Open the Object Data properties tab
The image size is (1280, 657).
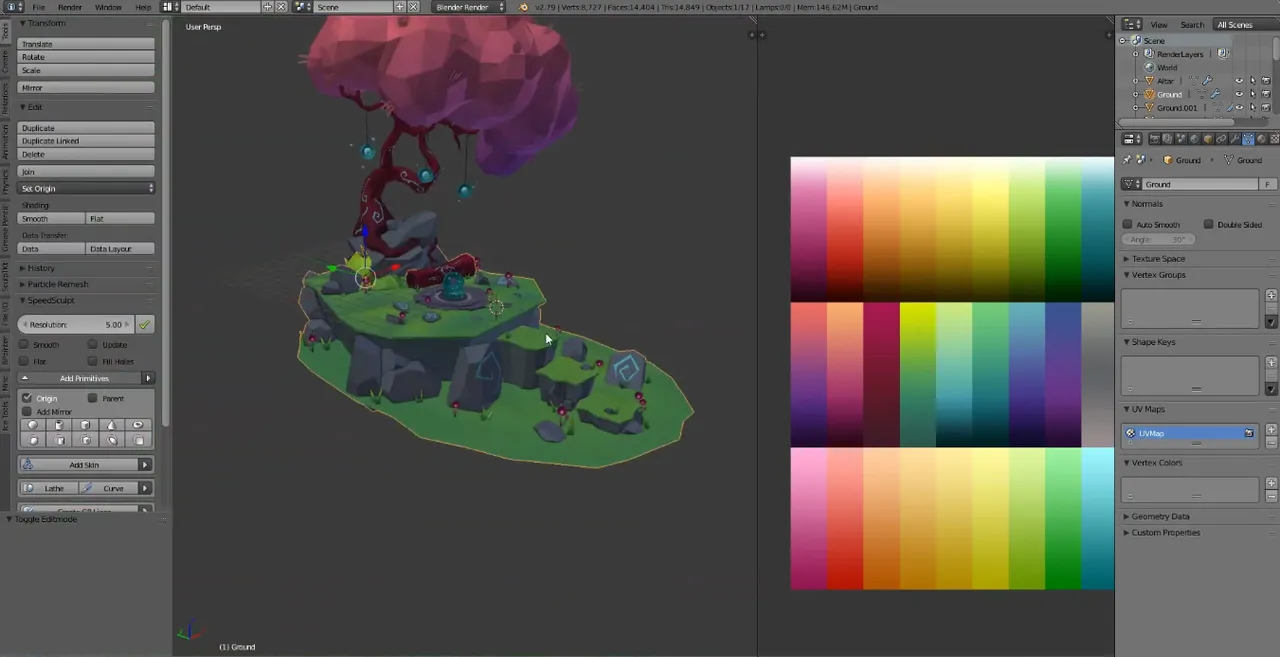(1248, 139)
